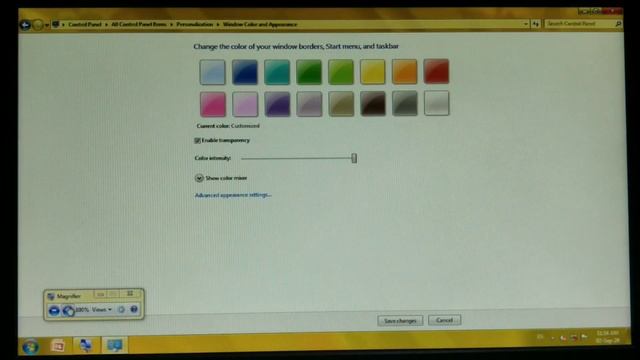Expand arrow after Personalization breadcrumb
The height and width of the screenshot is (360, 640).
[x=218, y=24]
